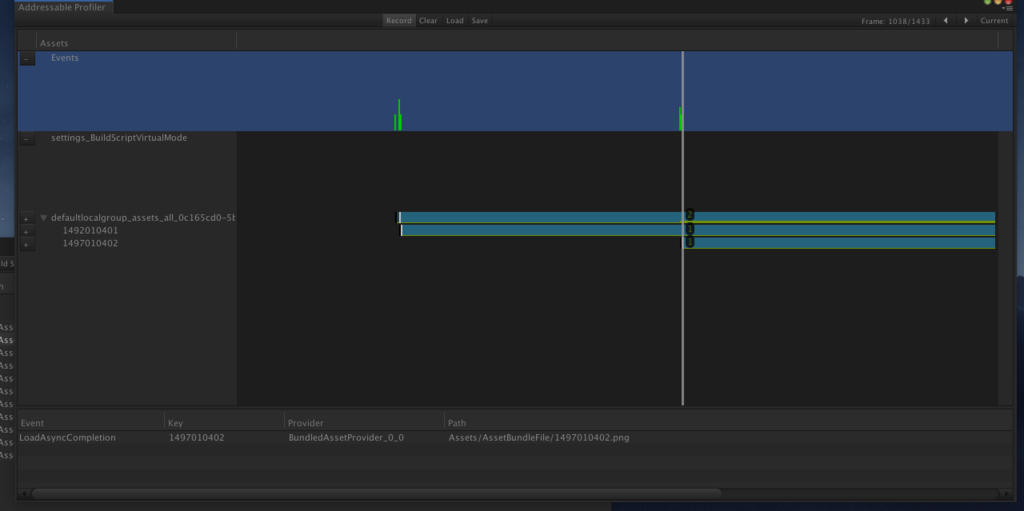Collapse the defaultlocalgroup tree disclosure triangle
1024x511 pixels.
coord(44,218)
